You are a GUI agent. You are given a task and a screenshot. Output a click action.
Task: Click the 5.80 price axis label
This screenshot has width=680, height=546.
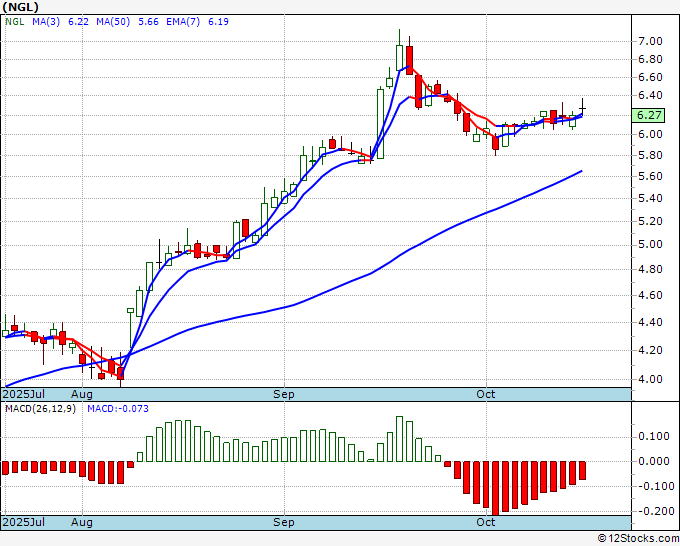pos(650,155)
